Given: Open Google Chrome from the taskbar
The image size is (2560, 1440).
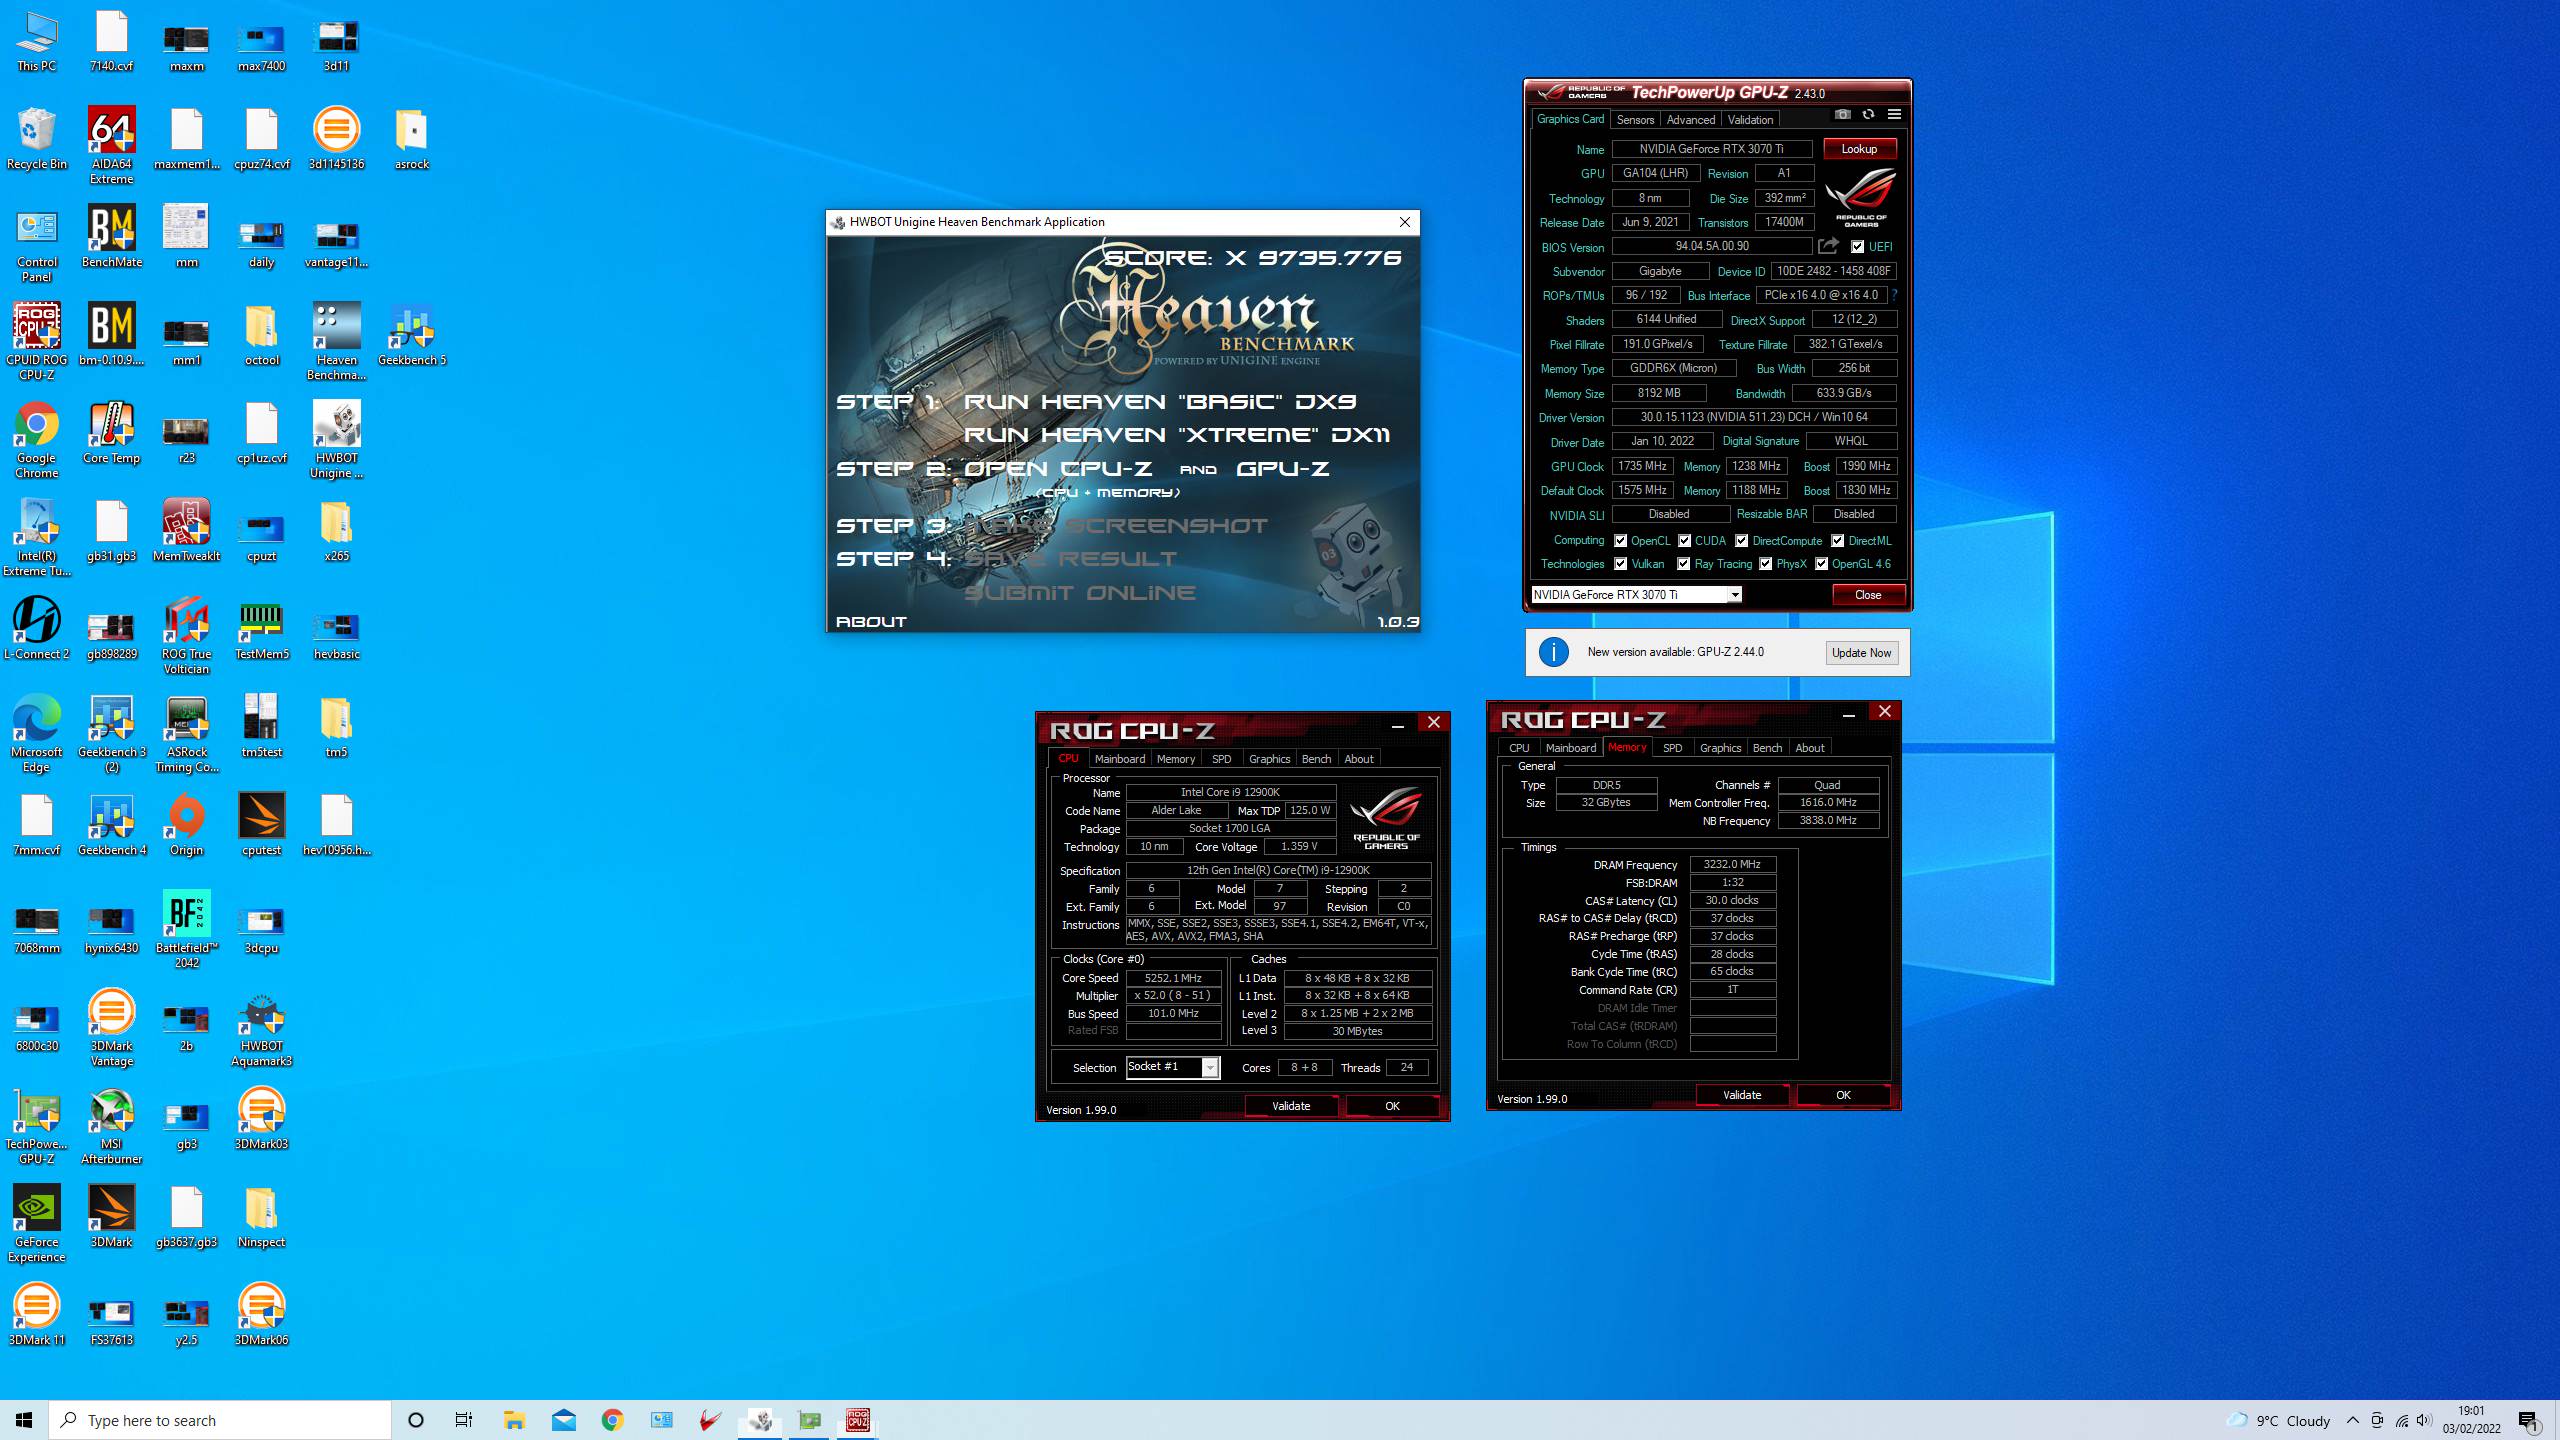Looking at the screenshot, I should (612, 1420).
